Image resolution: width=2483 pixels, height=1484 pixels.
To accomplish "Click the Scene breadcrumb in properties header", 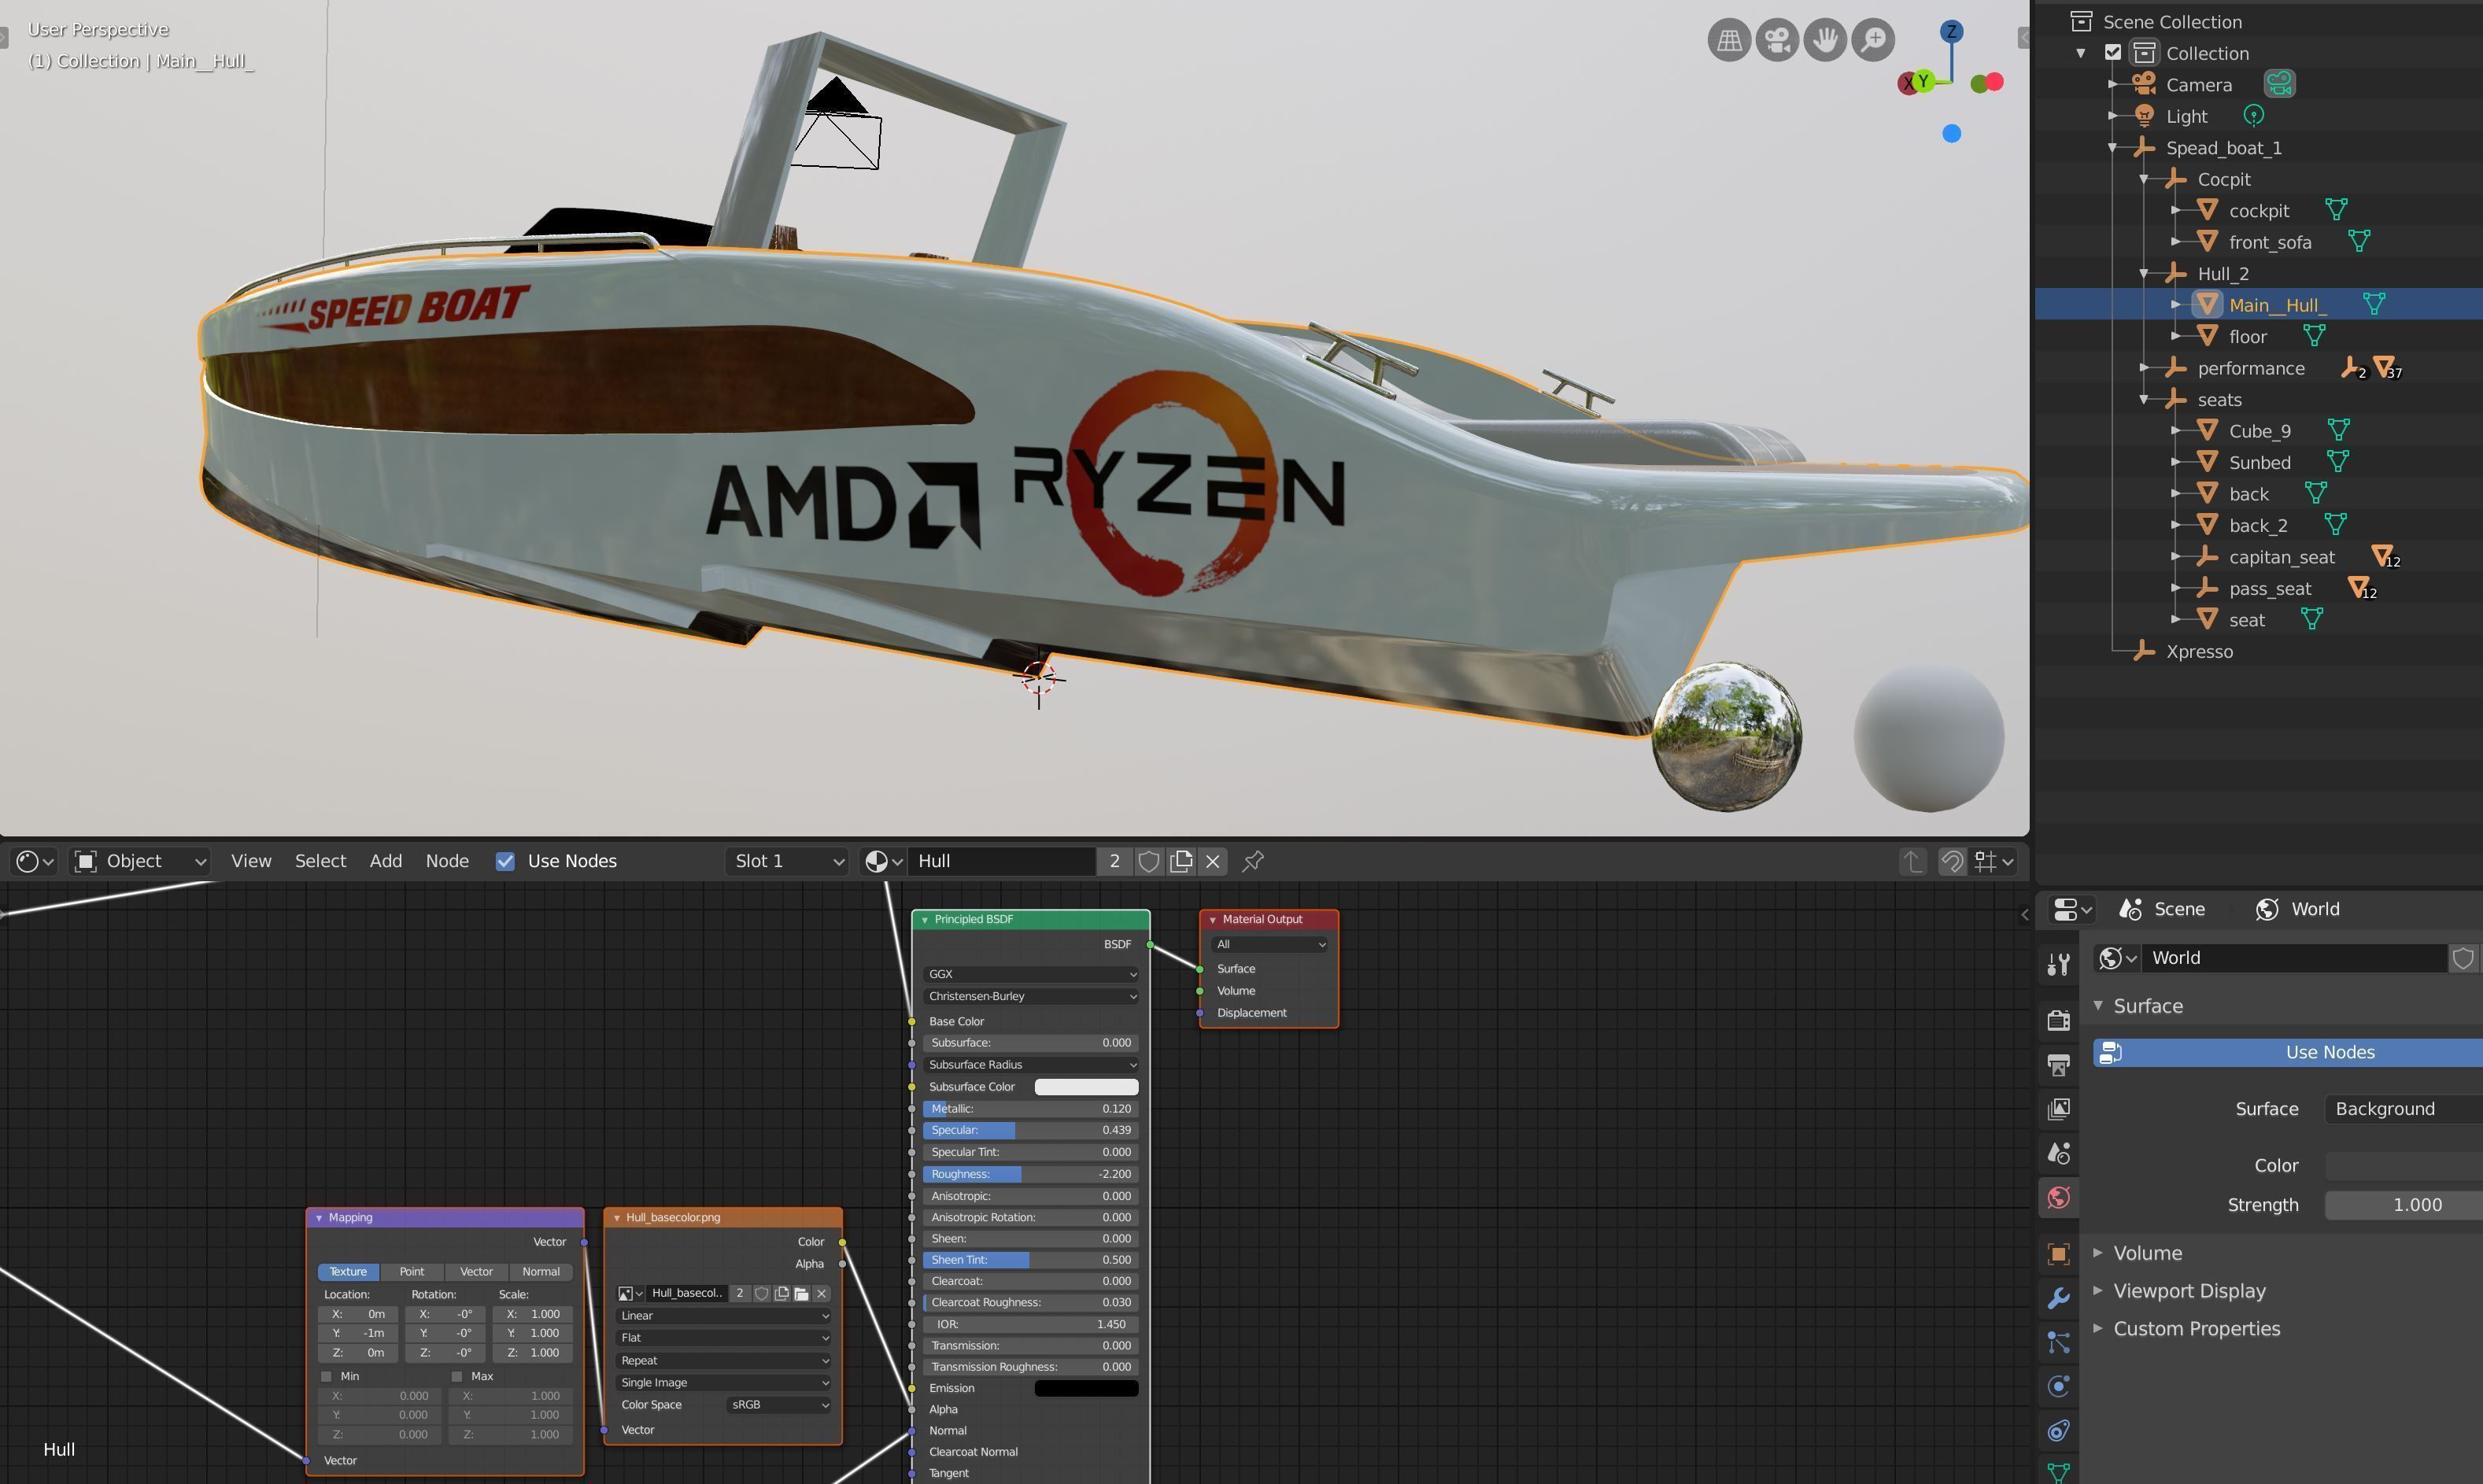I will point(2162,909).
